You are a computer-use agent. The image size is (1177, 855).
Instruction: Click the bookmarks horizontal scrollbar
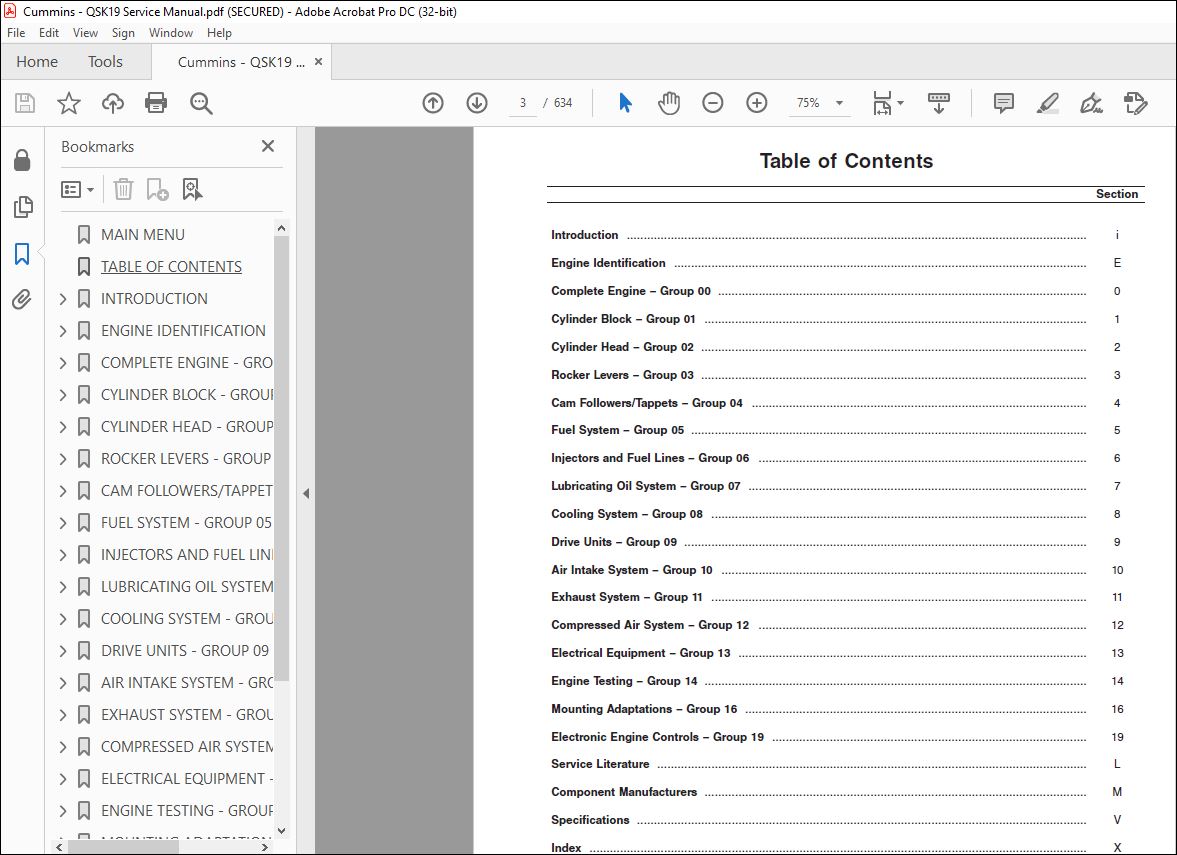pyautogui.click(x=123, y=847)
